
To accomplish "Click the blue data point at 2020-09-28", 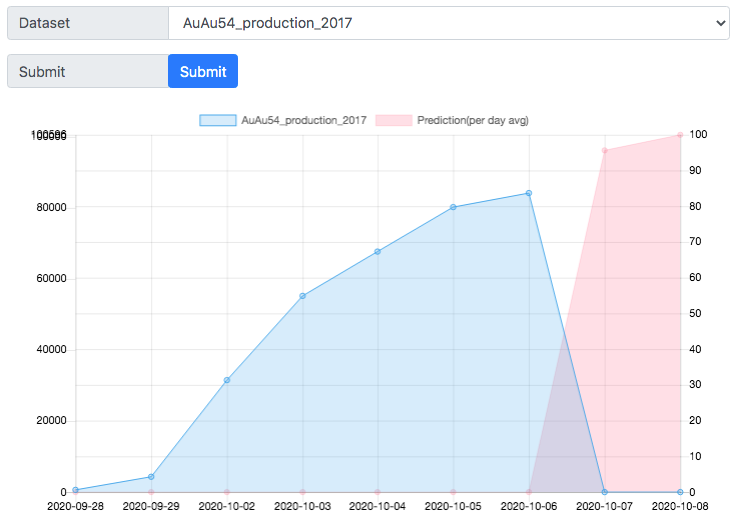I will (x=76, y=490).
